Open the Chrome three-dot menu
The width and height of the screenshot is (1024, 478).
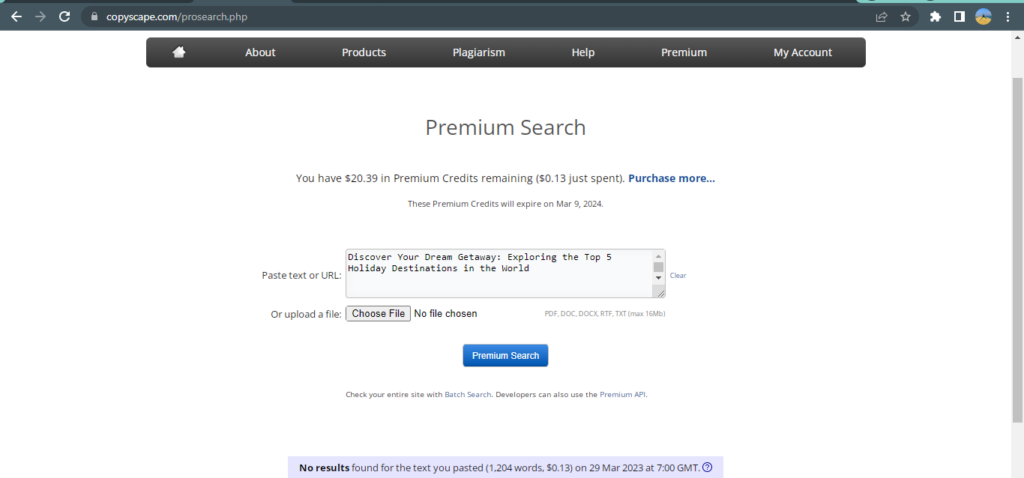[1007, 17]
